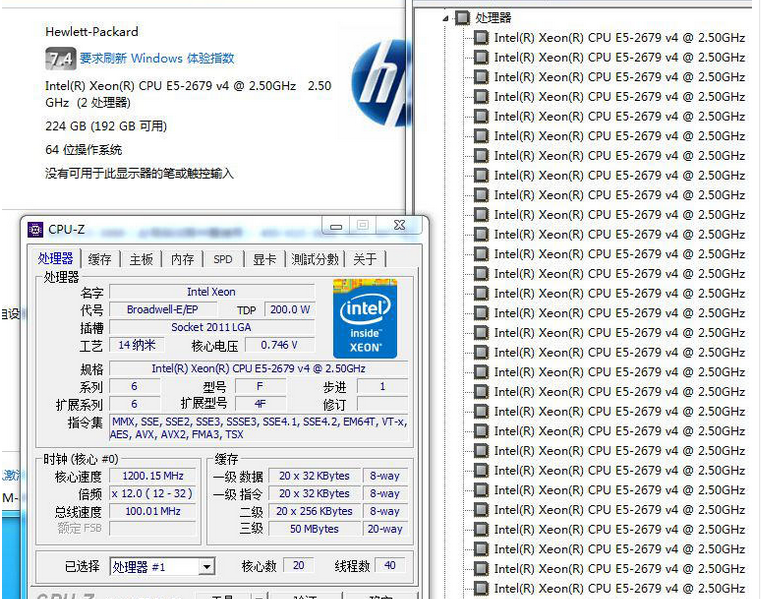761x599 pixels.
Task: Click the 二级 cache value 20 x 256 KBytes
Action: tap(314, 511)
